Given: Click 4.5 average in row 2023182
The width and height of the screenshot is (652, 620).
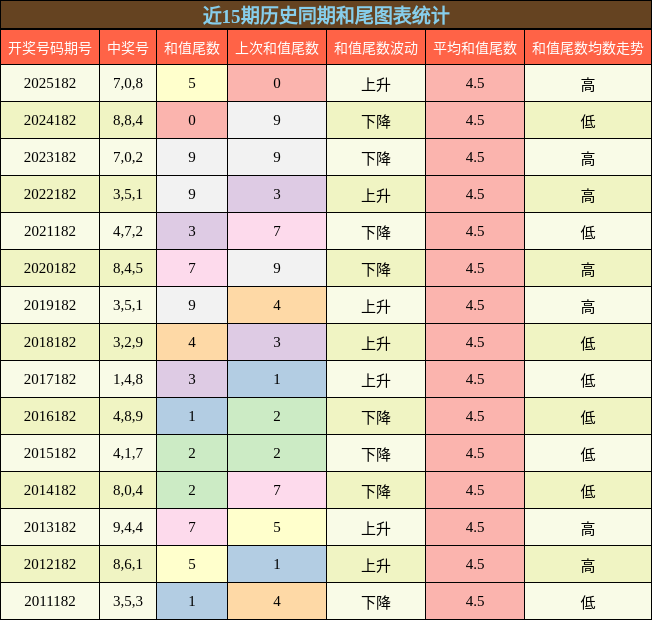Looking at the screenshot, I should coord(475,157).
